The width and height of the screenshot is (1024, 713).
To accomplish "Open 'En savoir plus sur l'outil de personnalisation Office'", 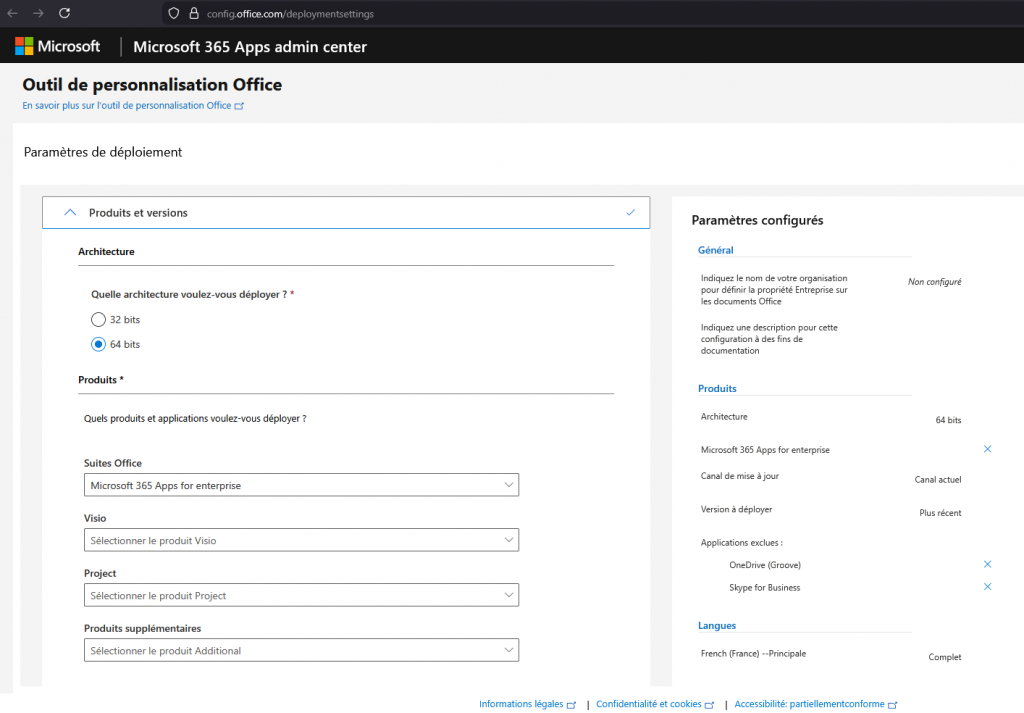I will coord(133,105).
